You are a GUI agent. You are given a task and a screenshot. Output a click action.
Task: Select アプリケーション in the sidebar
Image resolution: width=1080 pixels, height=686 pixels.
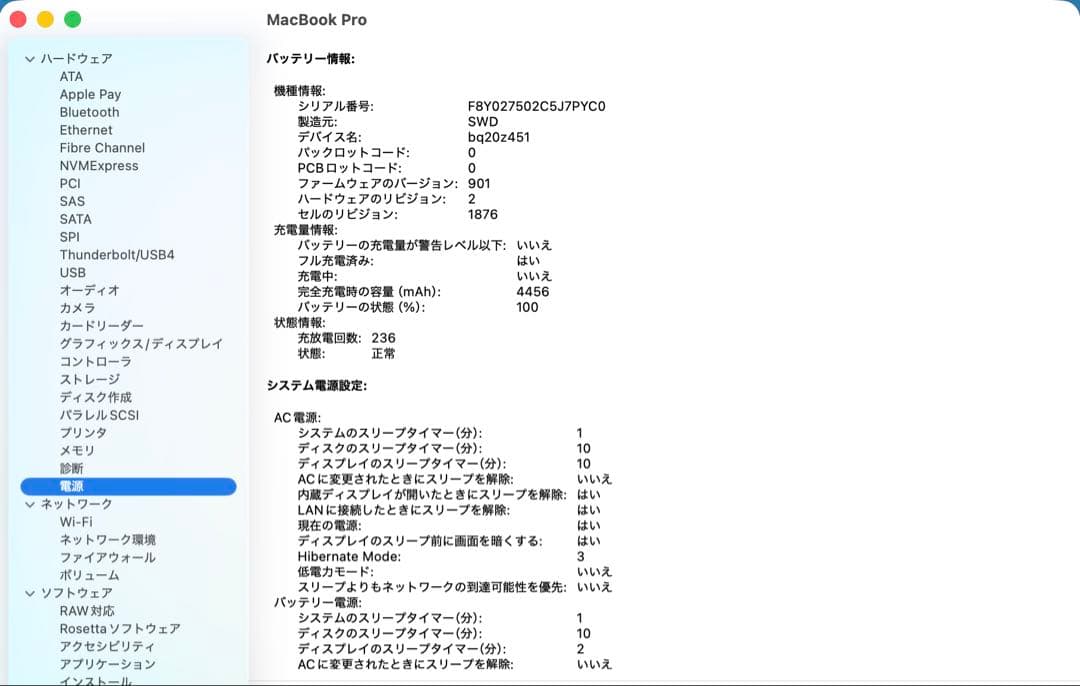(107, 665)
